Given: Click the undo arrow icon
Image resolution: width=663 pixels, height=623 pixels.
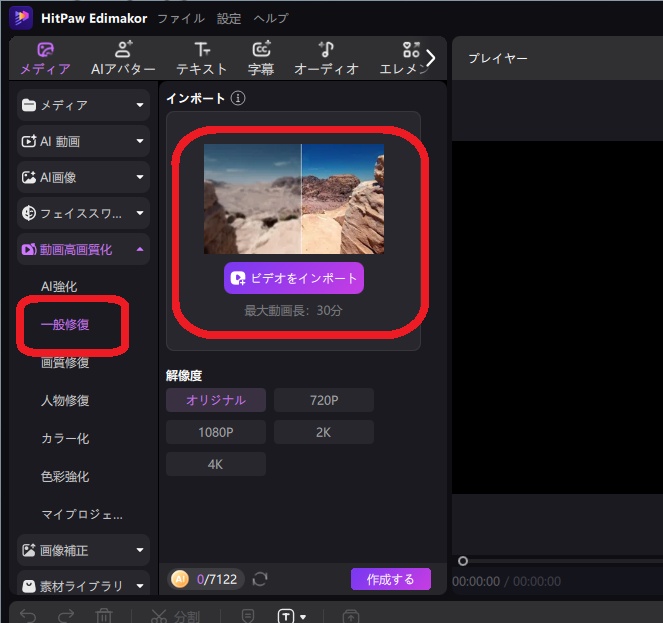Looking at the screenshot, I should [x=28, y=615].
